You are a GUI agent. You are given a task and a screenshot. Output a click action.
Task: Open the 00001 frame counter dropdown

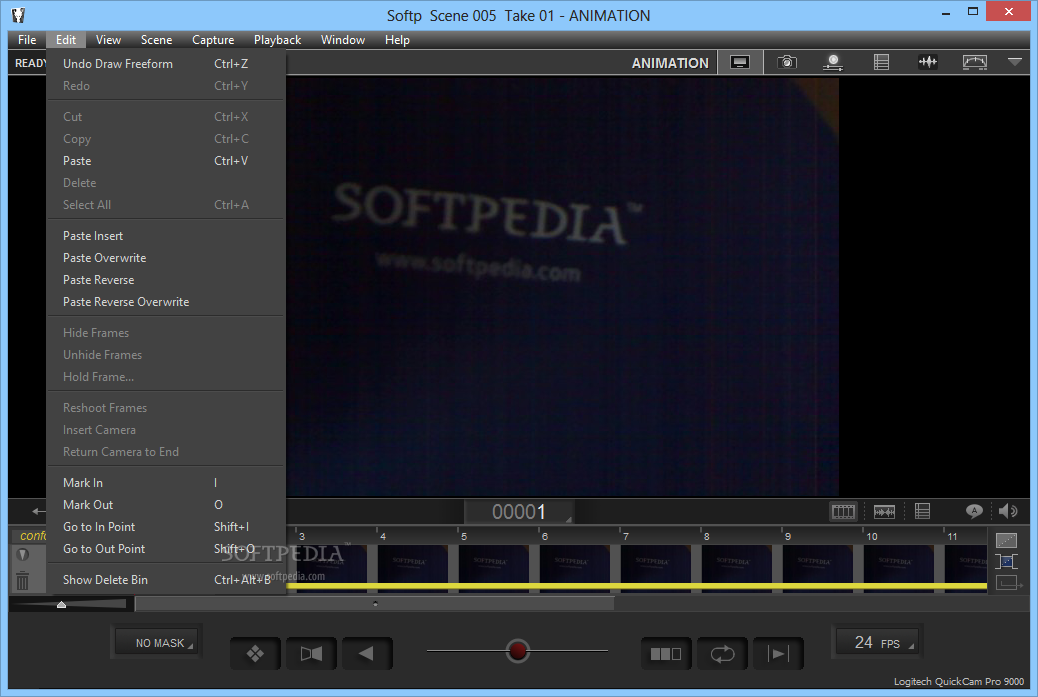pos(519,512)
